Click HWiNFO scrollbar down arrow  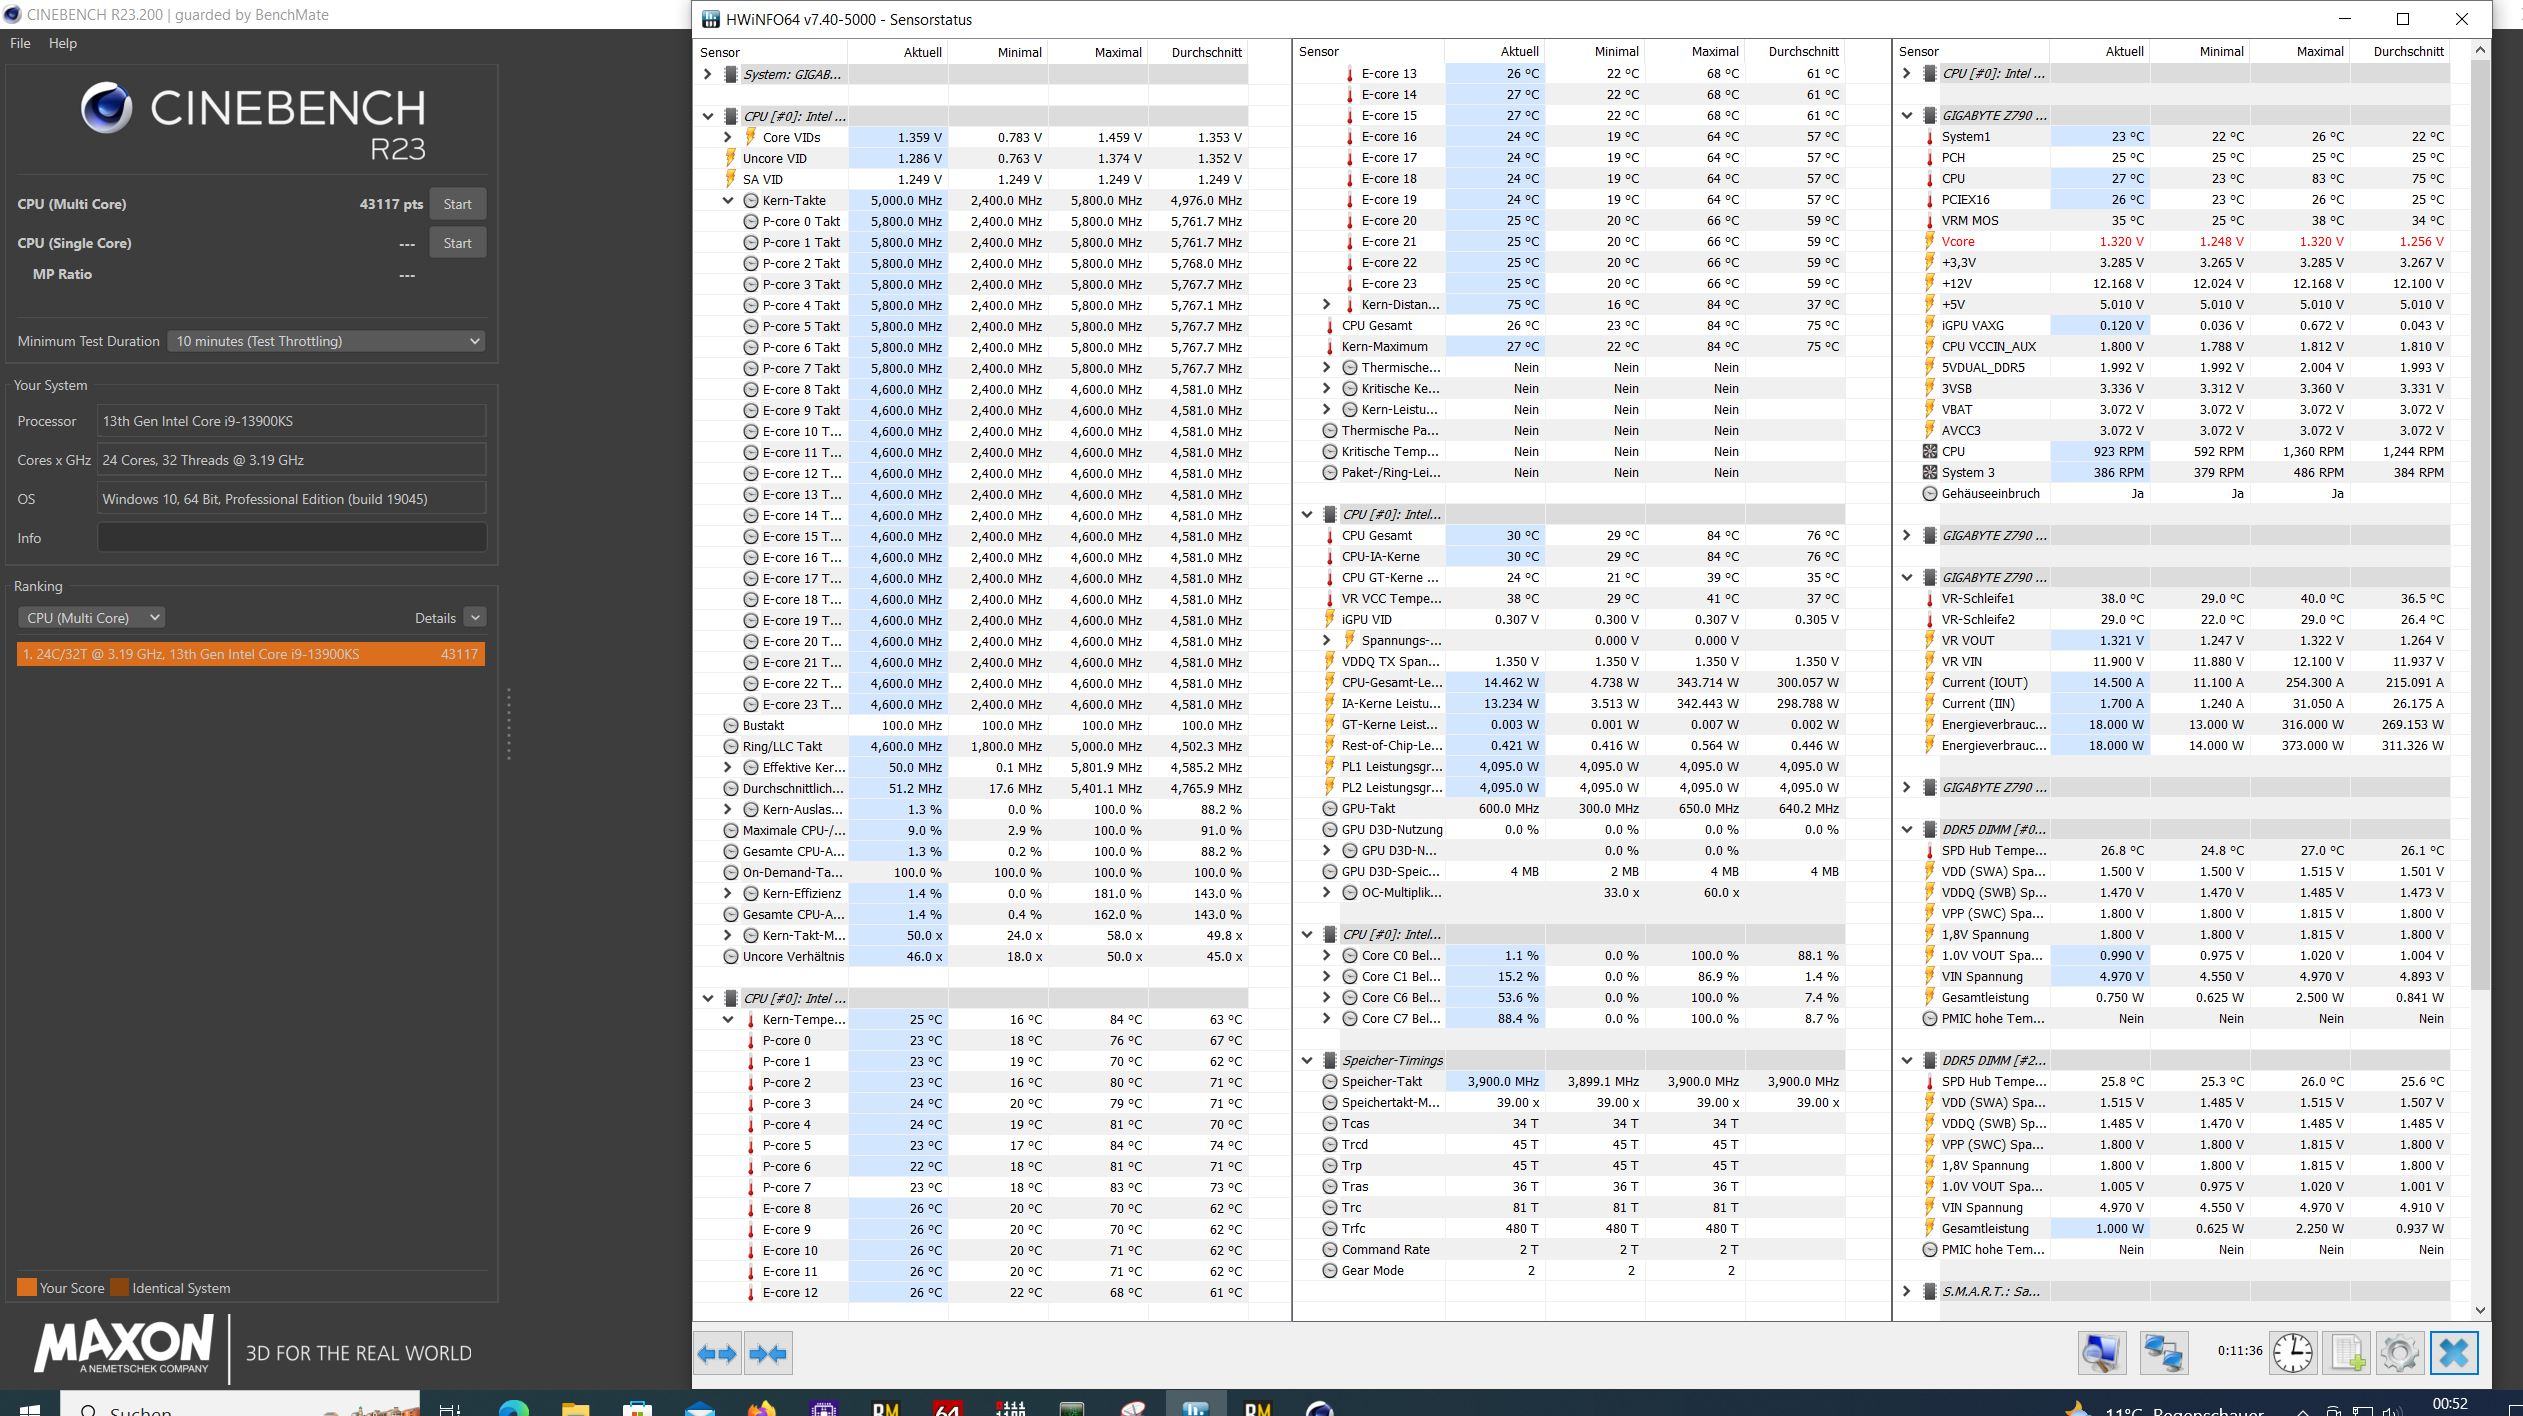[2479, 1309]
